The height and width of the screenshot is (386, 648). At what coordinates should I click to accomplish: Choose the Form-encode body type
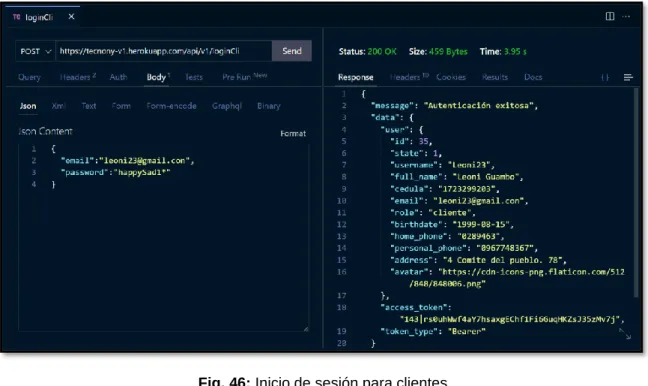172,106
